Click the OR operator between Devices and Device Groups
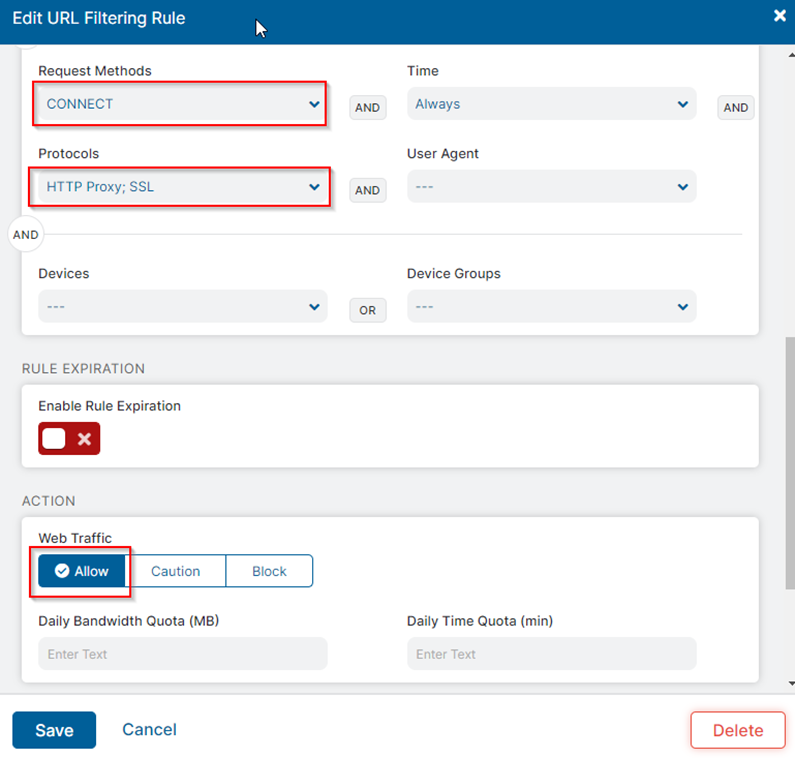The width and height of the screenshot is (795, 758). tap(368, 310)
